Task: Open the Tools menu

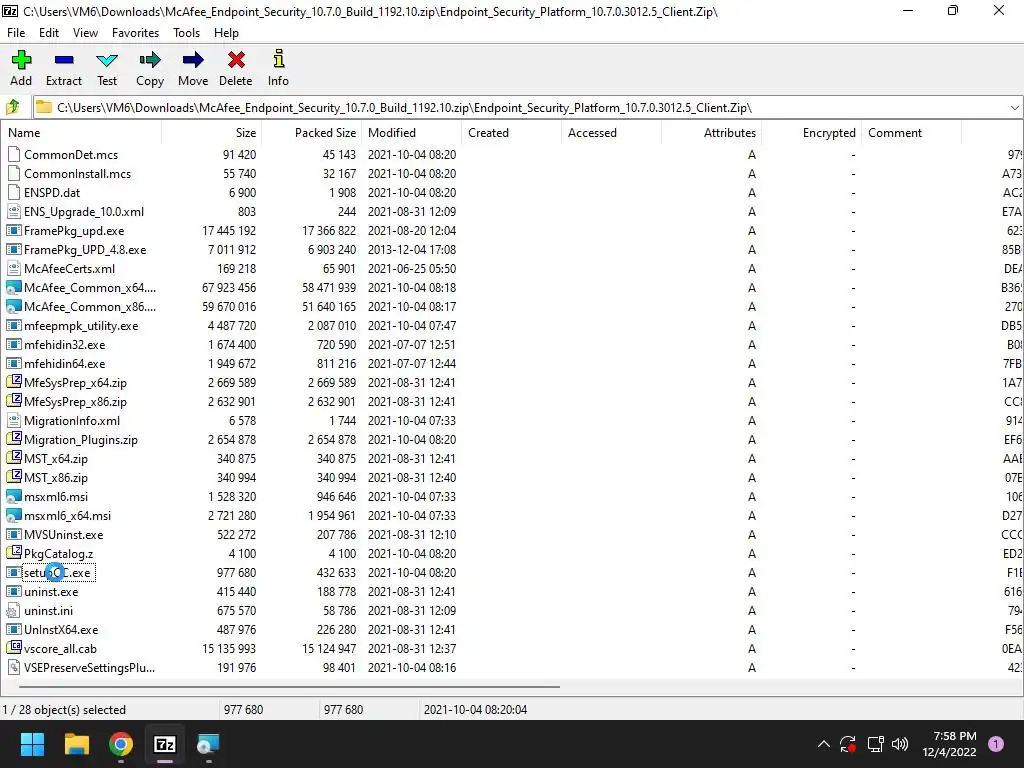Action: (x=186, y=33)
